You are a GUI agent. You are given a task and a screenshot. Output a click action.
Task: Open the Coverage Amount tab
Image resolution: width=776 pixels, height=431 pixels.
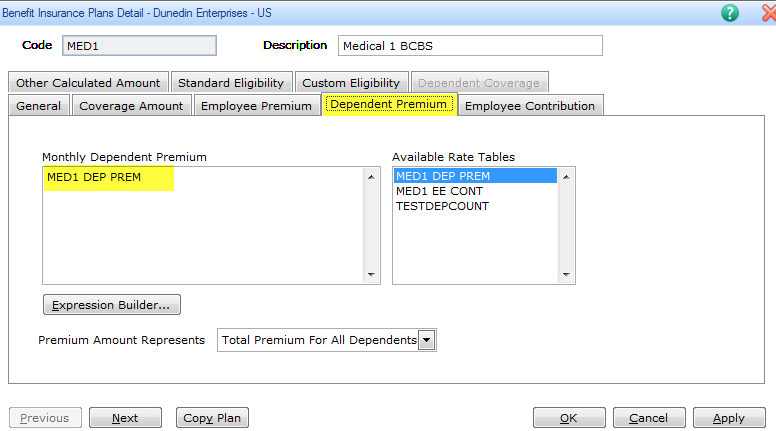(131, 106)
